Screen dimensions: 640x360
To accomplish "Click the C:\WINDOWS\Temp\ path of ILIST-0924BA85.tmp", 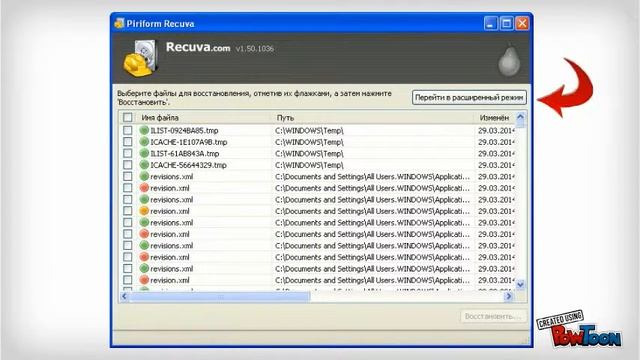I will click(309, 131).
